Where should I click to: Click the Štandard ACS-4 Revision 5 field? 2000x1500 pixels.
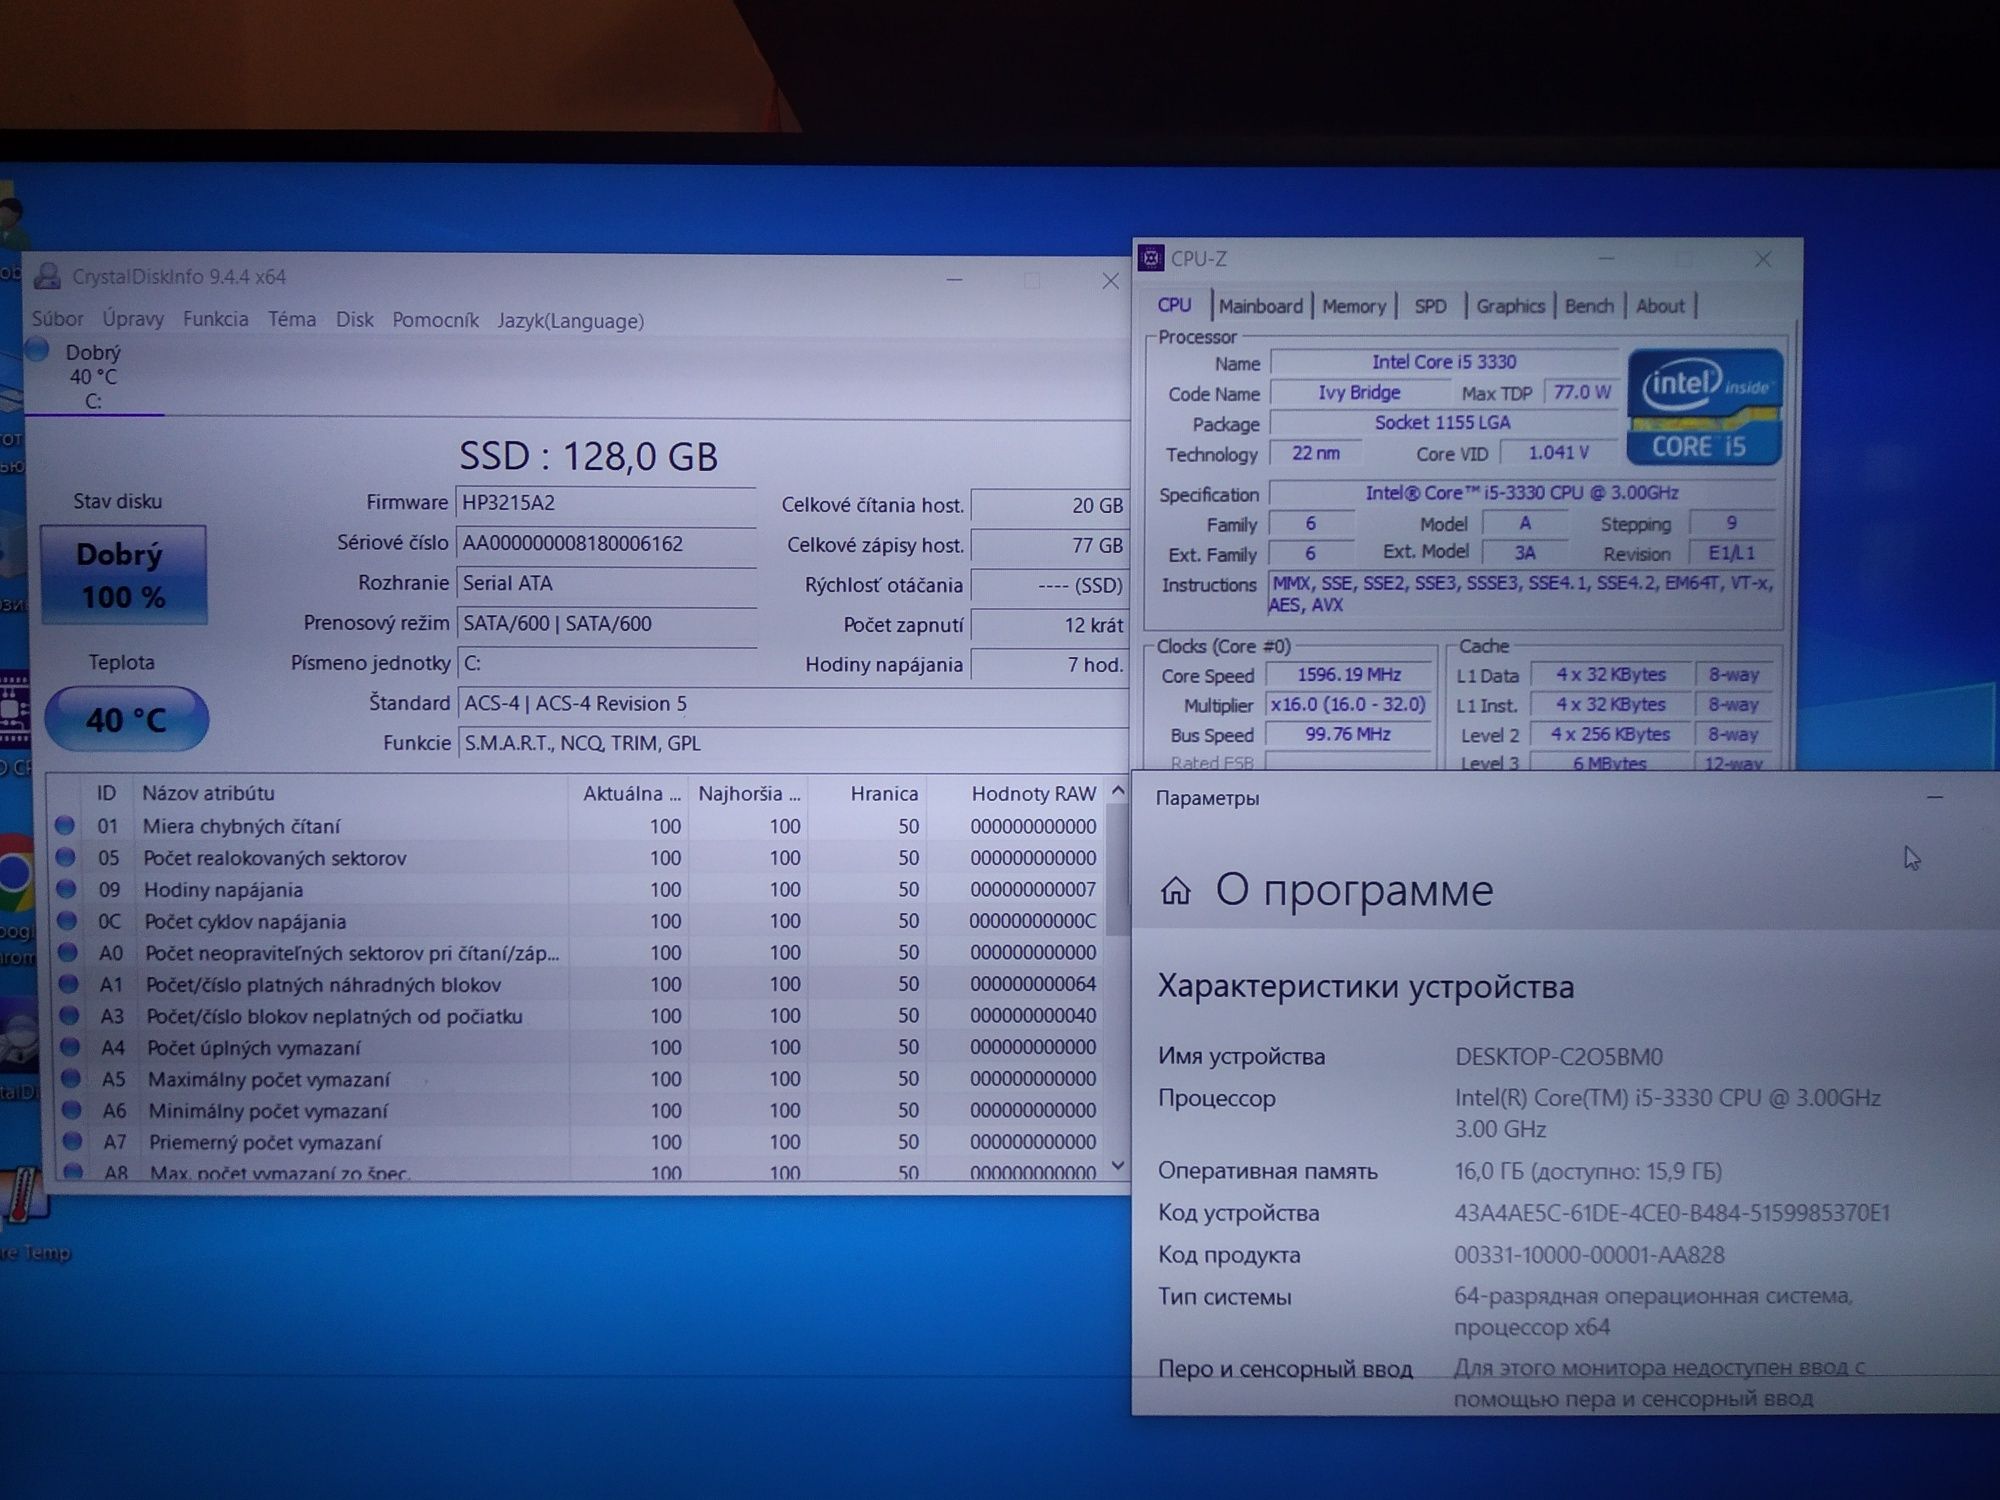[x=792, y=703]
